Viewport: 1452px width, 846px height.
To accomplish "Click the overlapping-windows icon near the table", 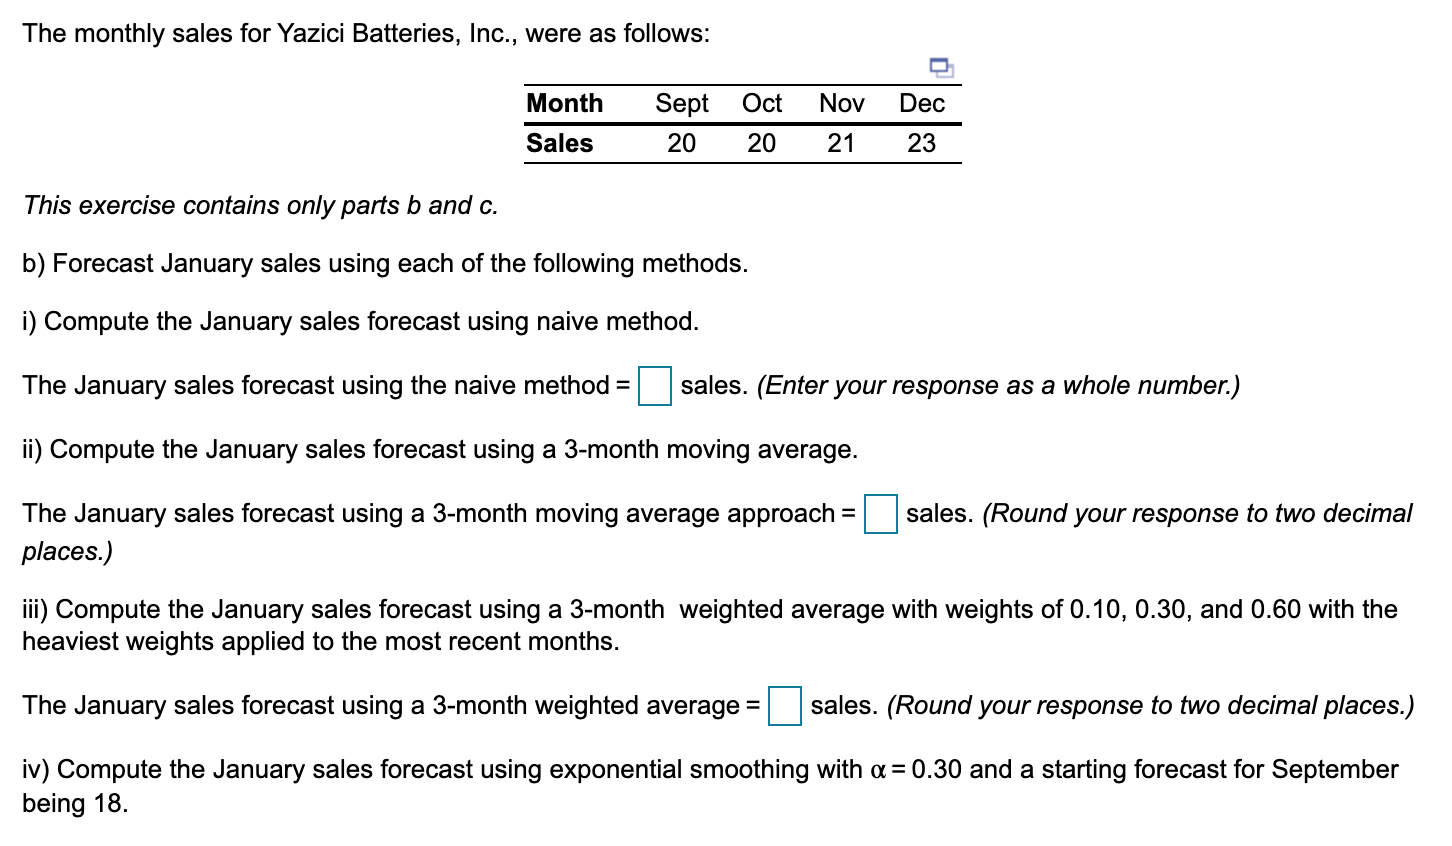I will click(x=940, y=67).
